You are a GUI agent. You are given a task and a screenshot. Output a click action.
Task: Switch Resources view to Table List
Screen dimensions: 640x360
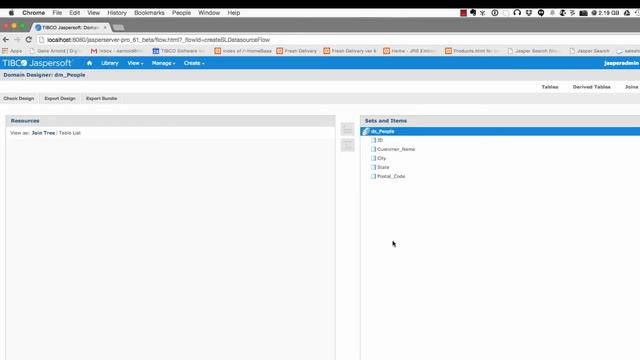tap(70, 133)
